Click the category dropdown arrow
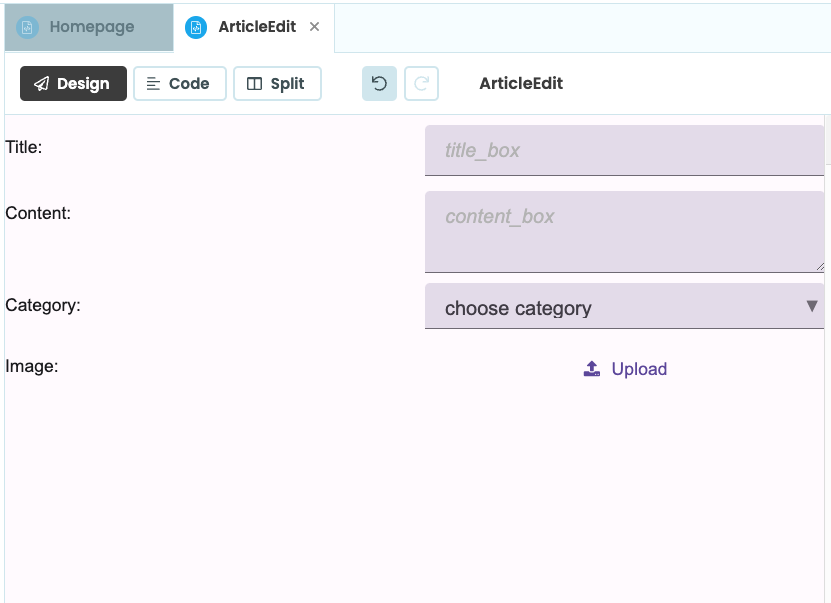Screen dimensions: 831x603 812,306
